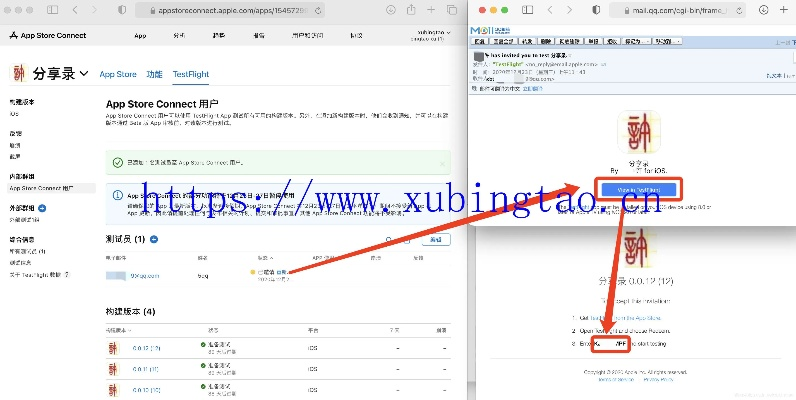Open 所有测试员 (1) in the sidebar
This screenshot has height=400, width=796.
[27, 251]
